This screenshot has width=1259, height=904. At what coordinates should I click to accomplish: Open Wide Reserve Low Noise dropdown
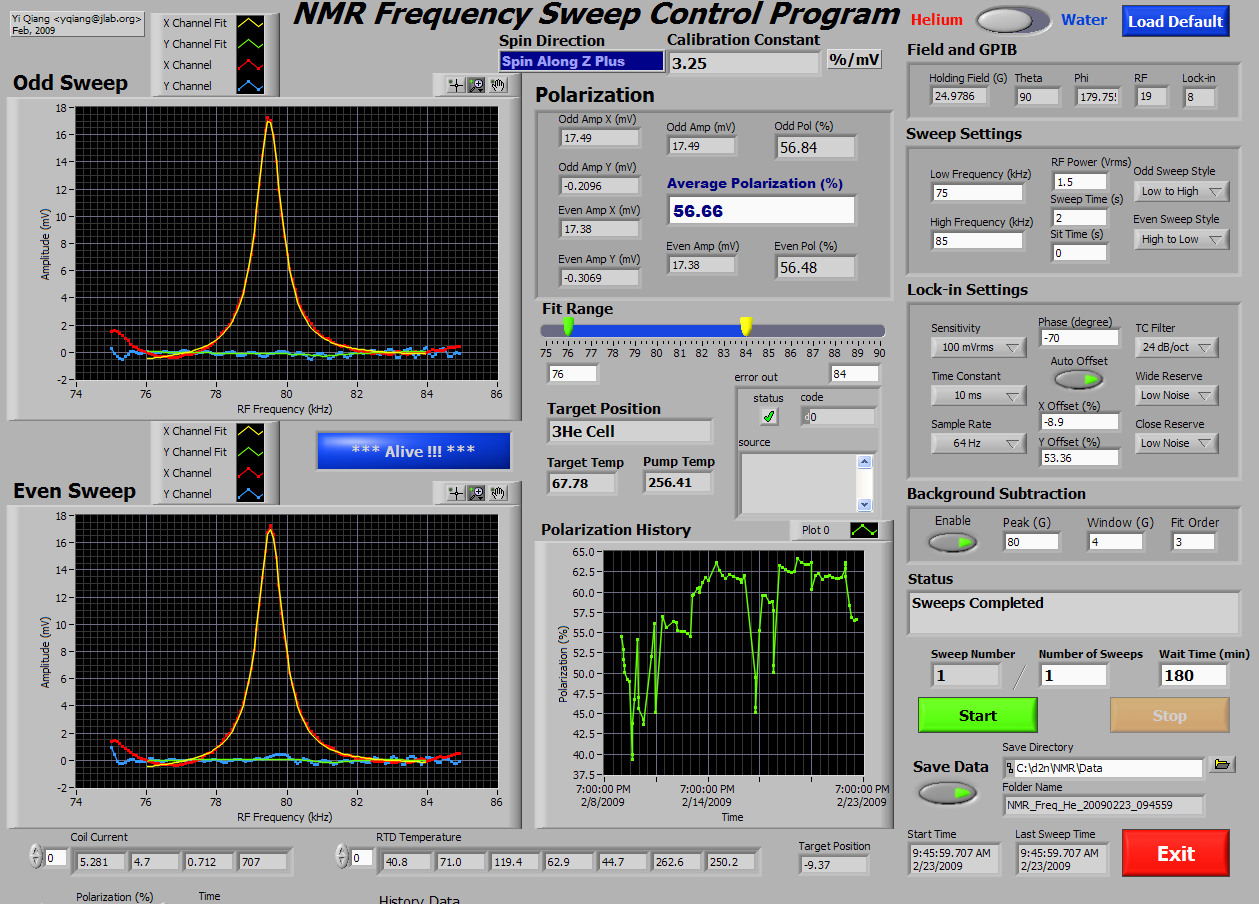1177,395
